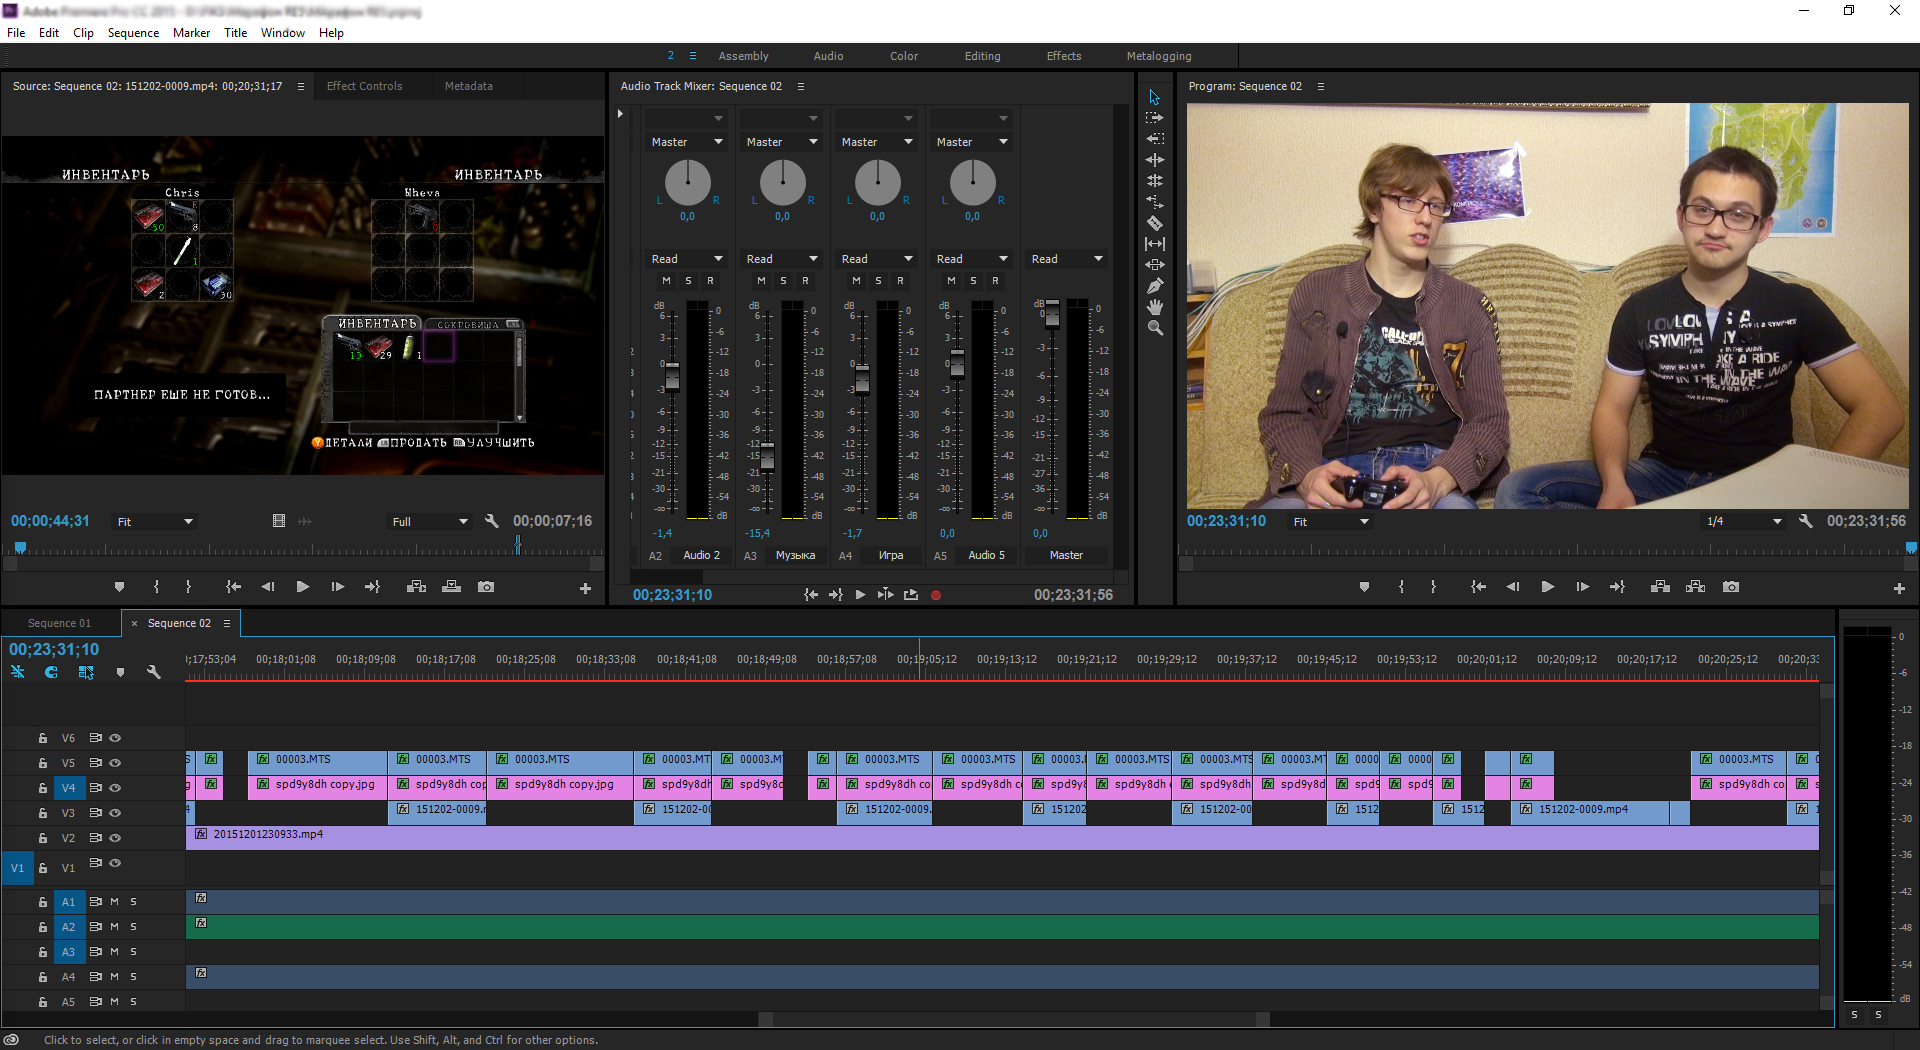Switch to Metalogging workspace
The height and width of the screenshot is (1050, 1920).
(1159, 56)
